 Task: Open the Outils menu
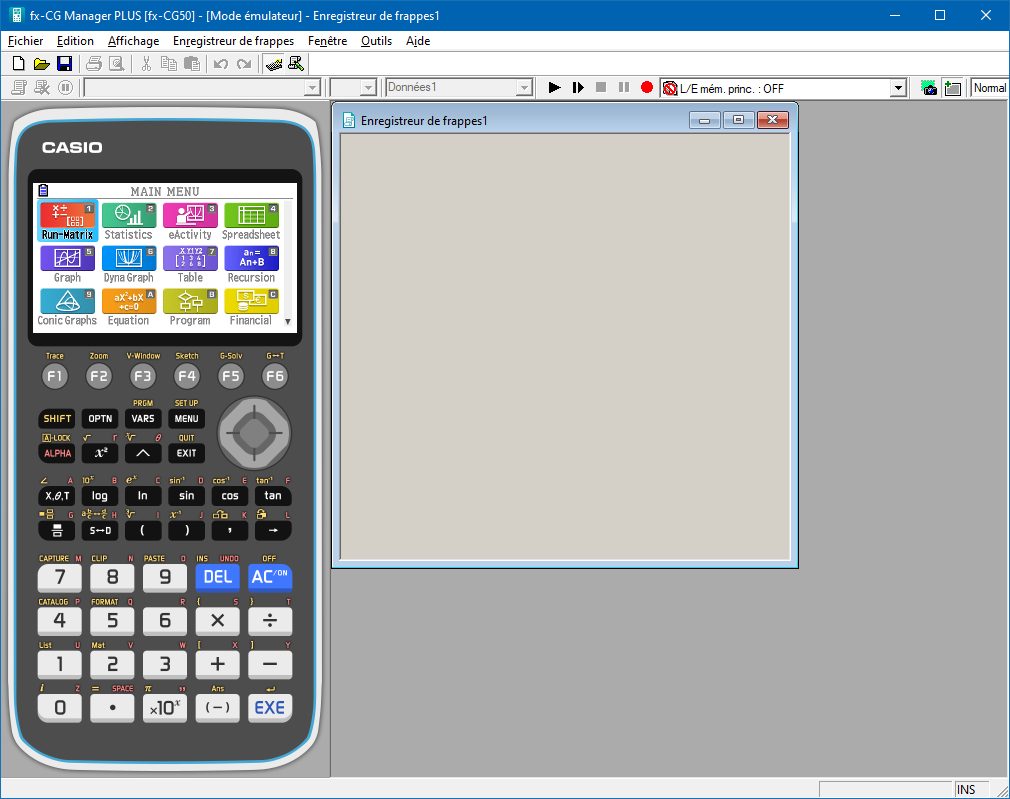[376, 41]
